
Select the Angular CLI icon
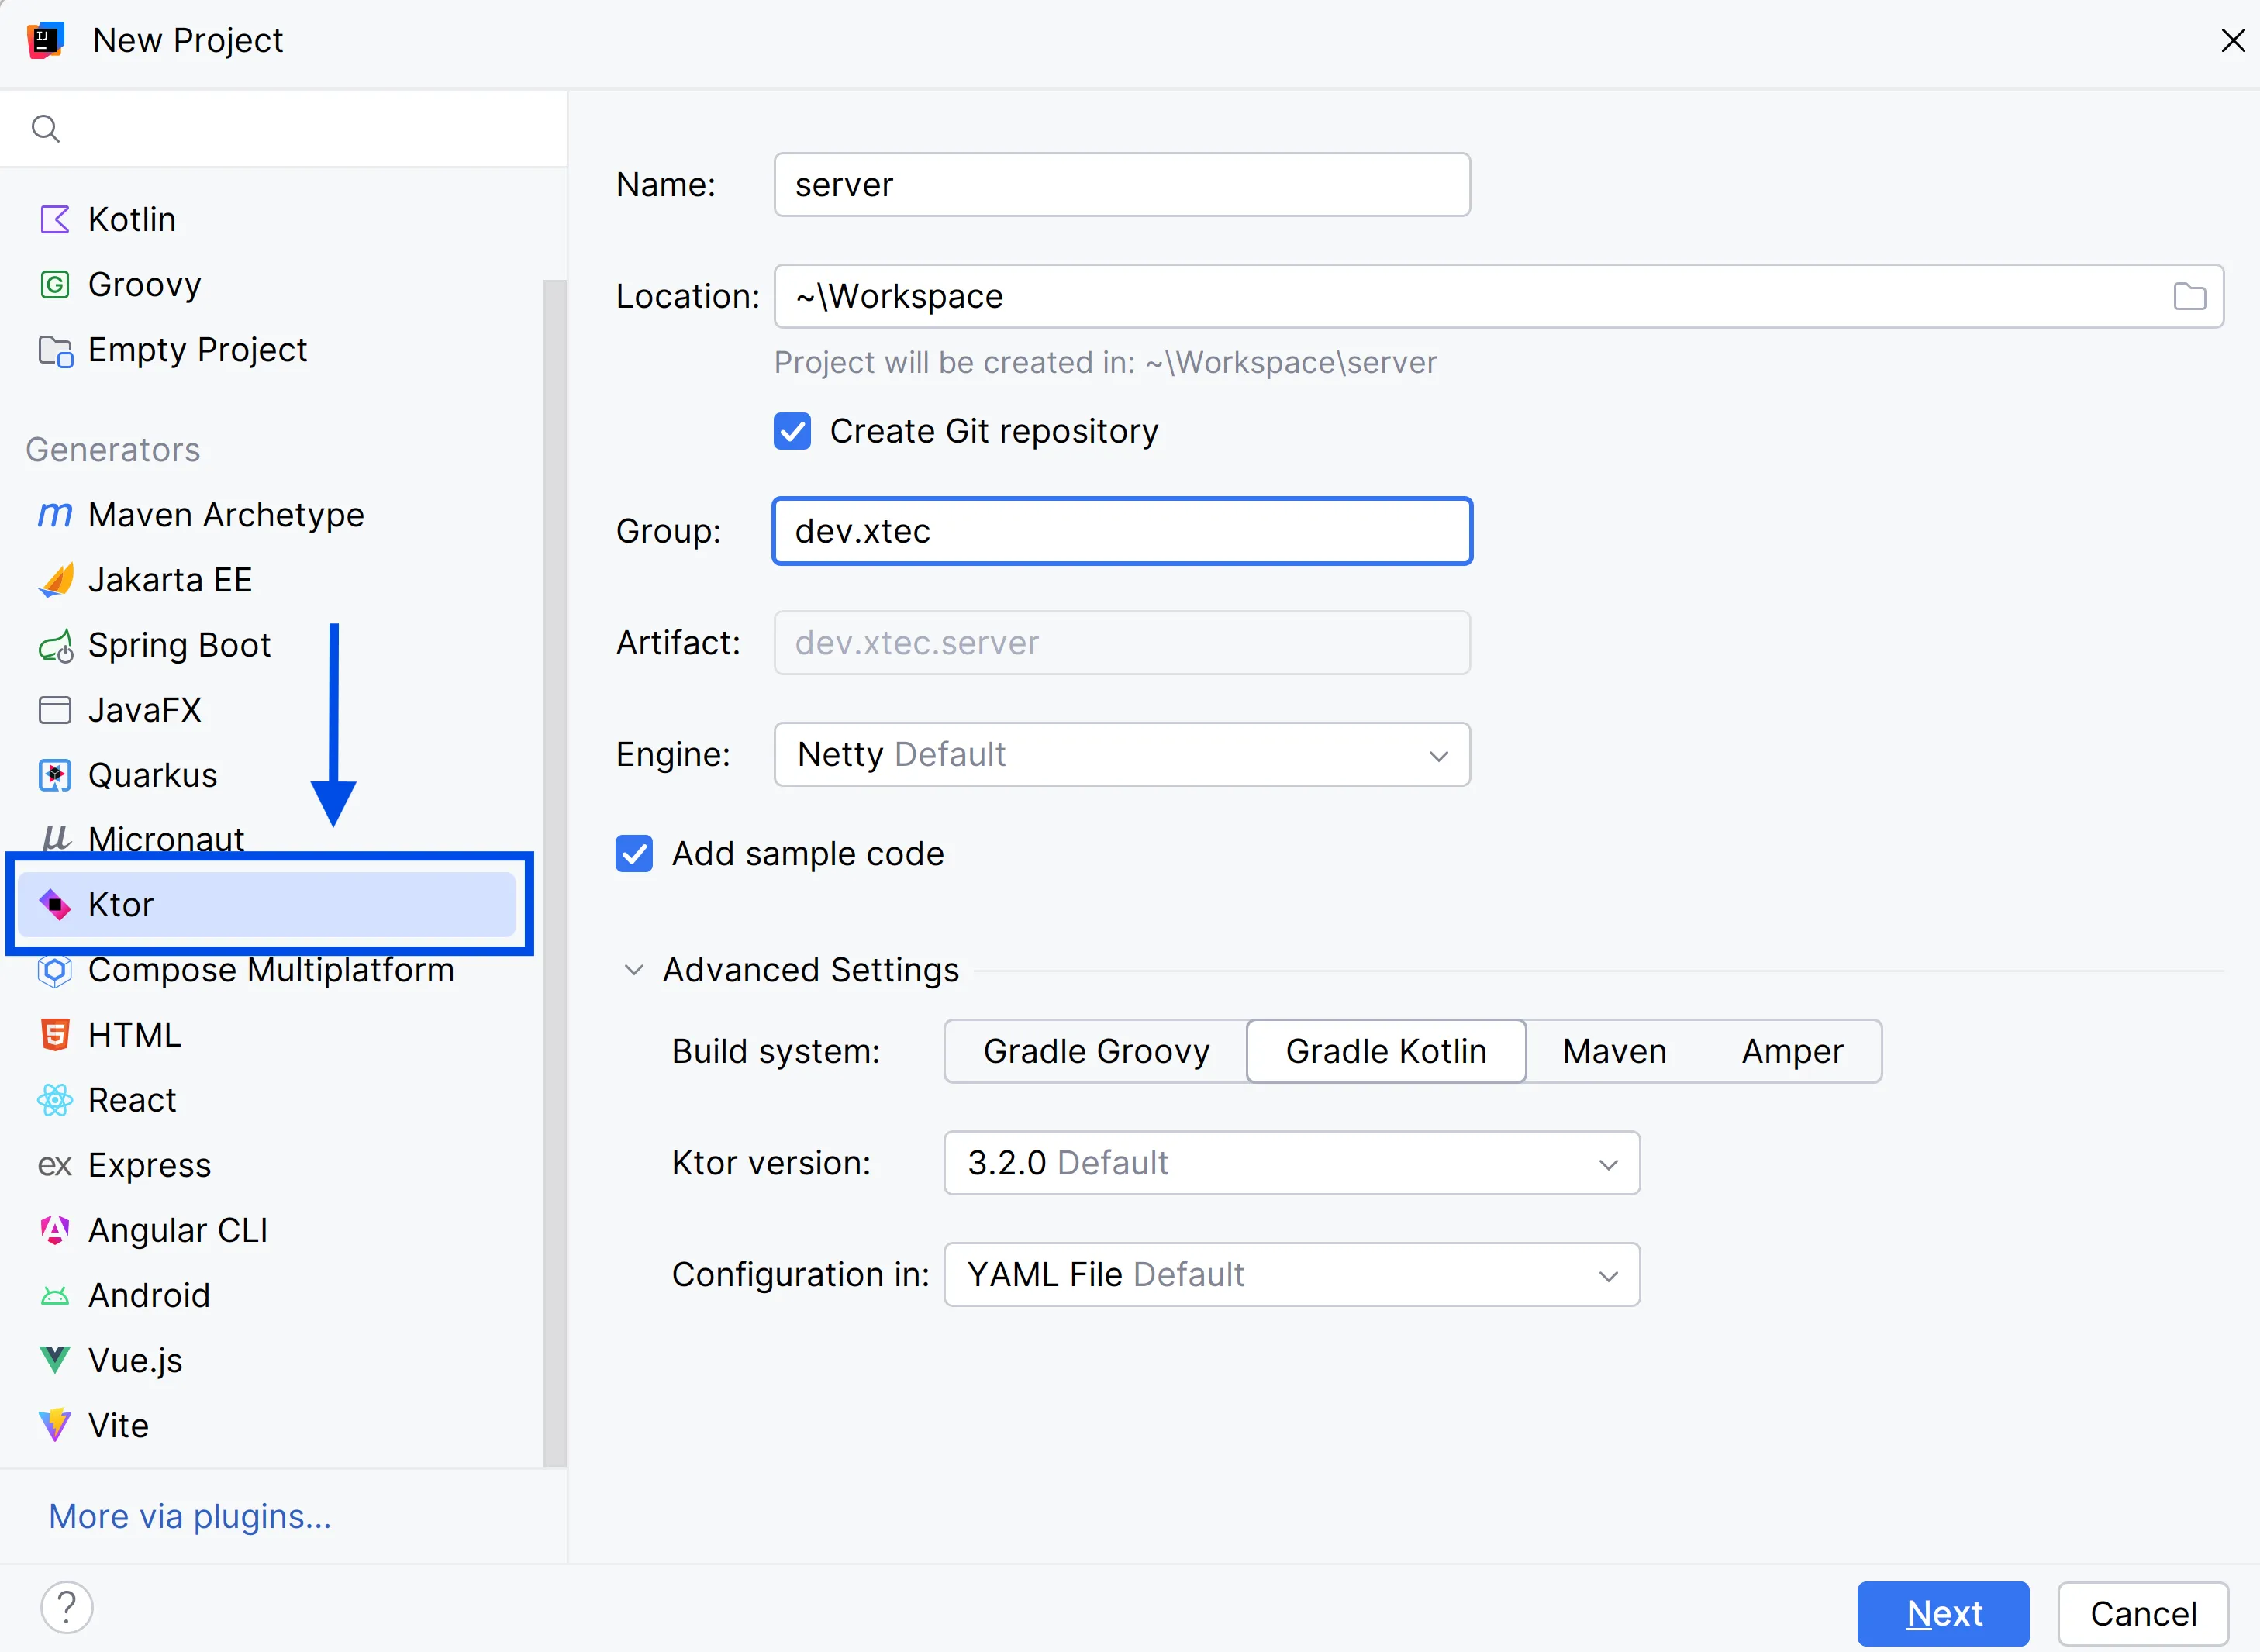(54, 1231)
